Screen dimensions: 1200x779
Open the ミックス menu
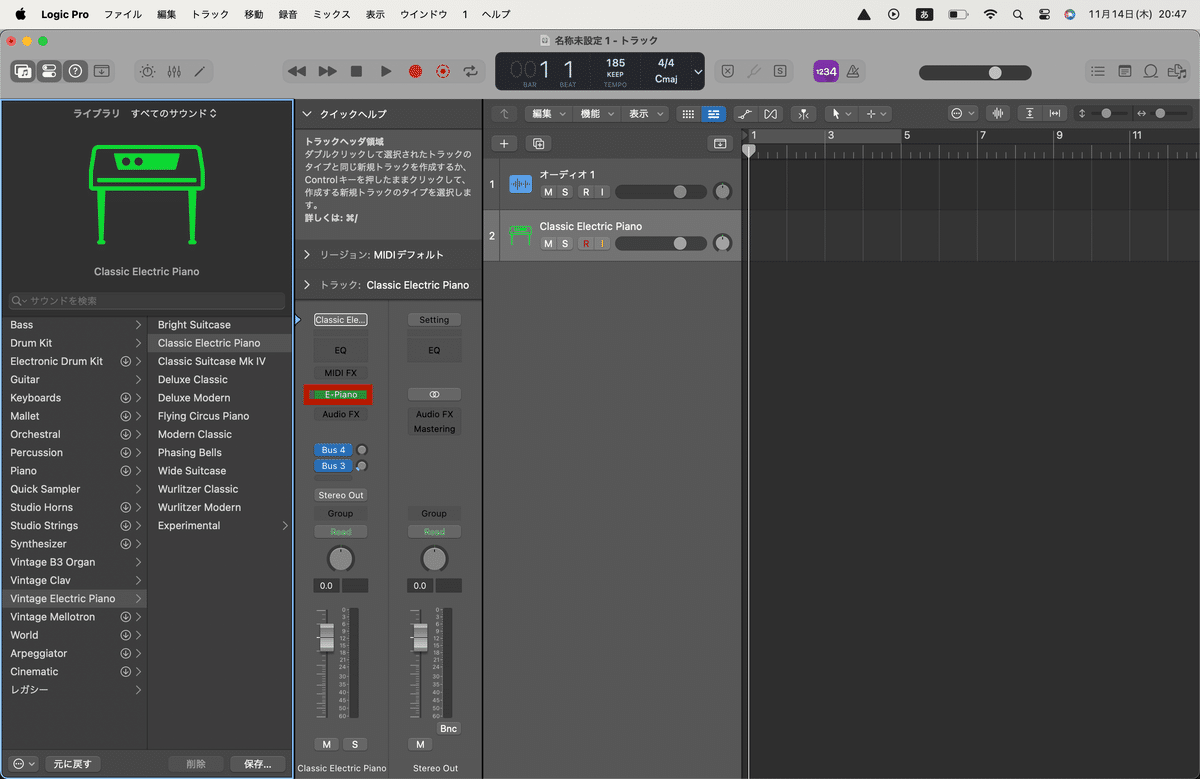point(332,14)
